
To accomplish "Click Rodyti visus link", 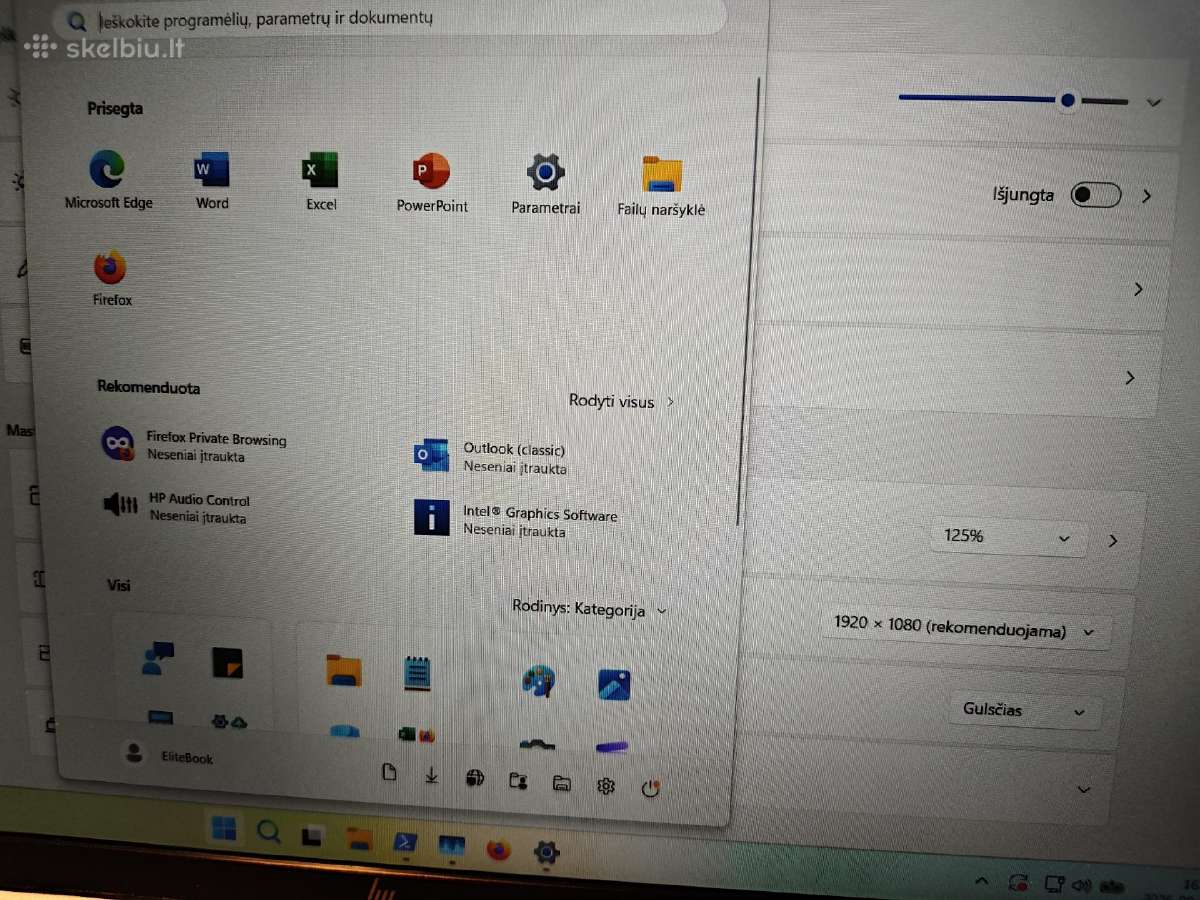I will [621, 402].
